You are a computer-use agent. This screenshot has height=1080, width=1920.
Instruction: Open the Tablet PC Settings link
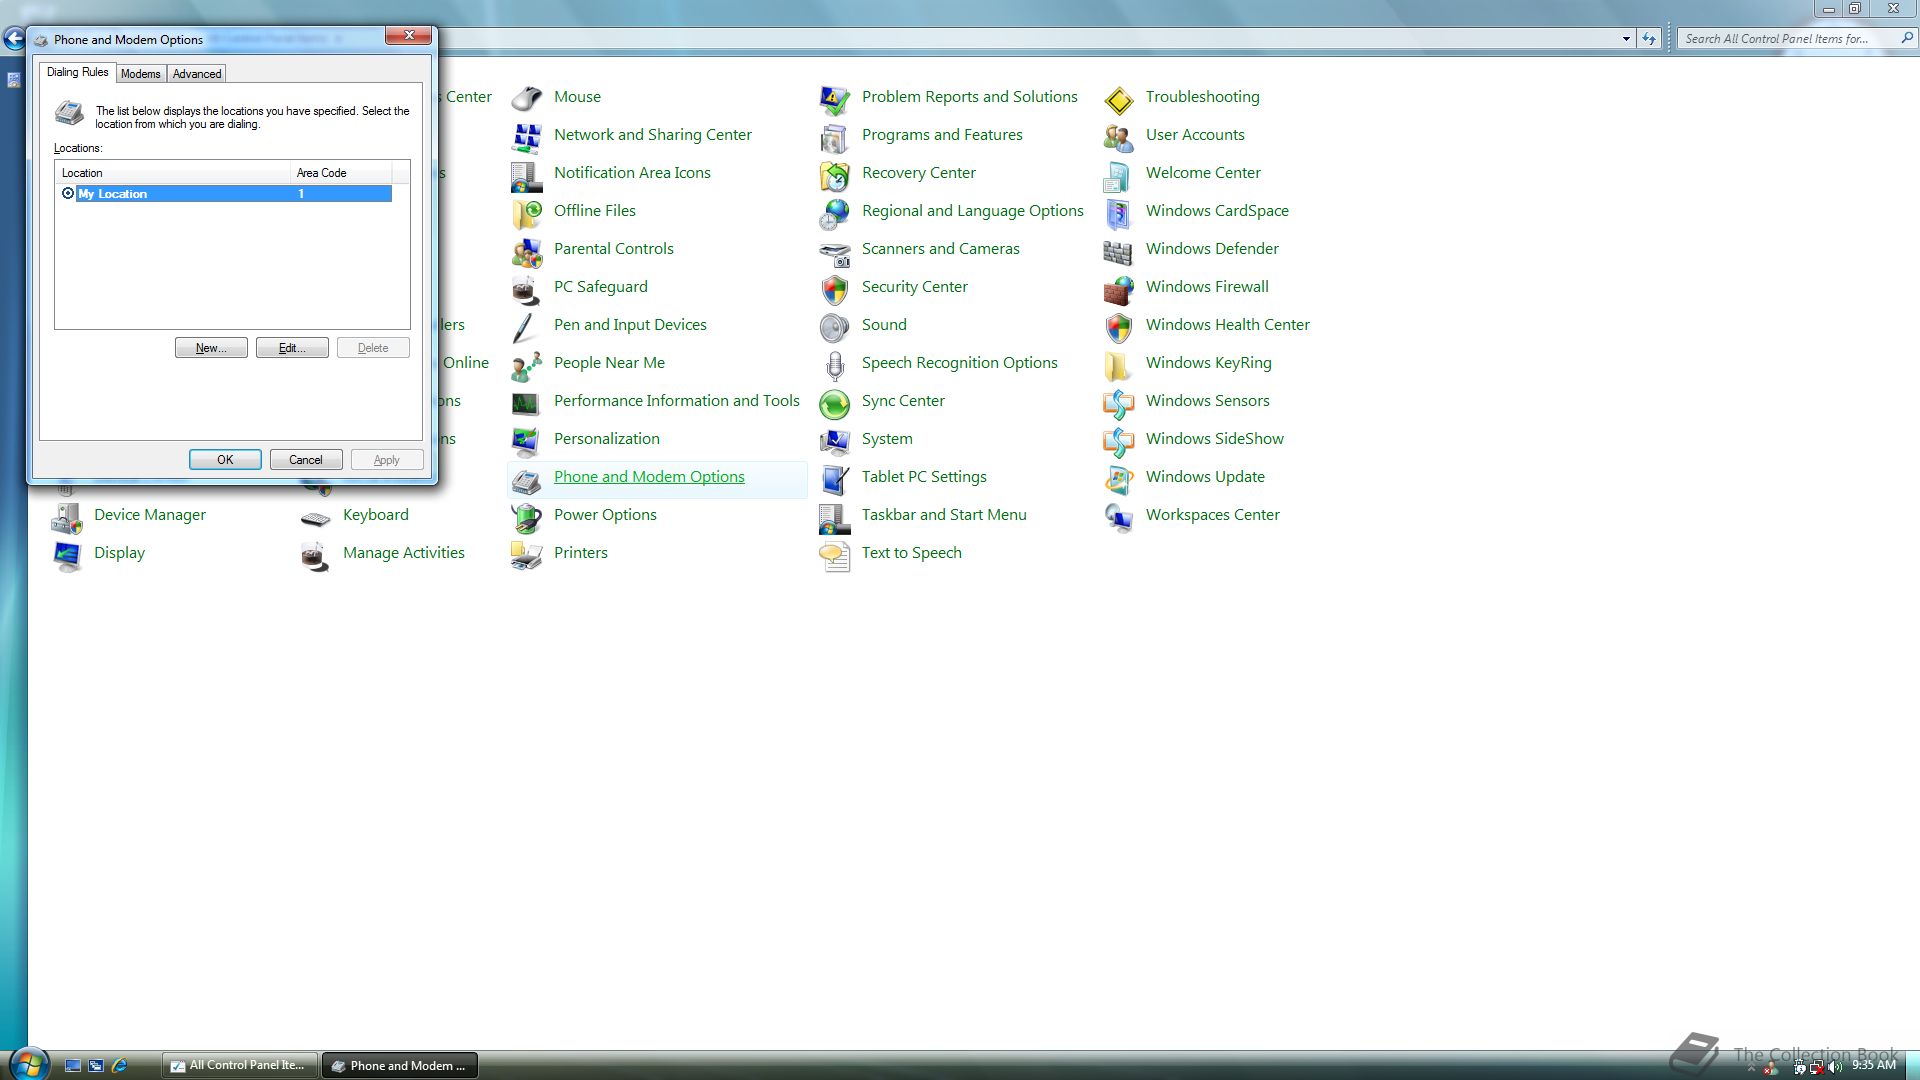924,477
